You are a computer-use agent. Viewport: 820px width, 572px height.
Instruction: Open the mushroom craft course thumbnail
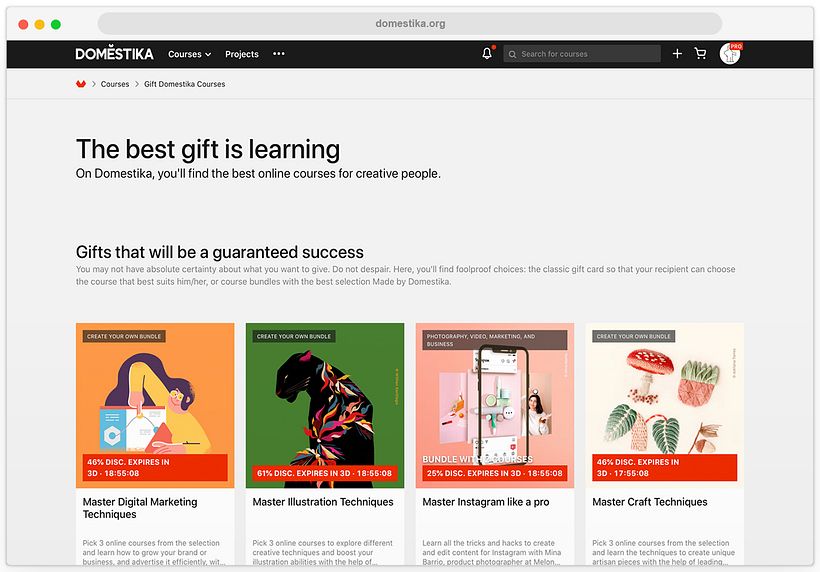(665, 405)
